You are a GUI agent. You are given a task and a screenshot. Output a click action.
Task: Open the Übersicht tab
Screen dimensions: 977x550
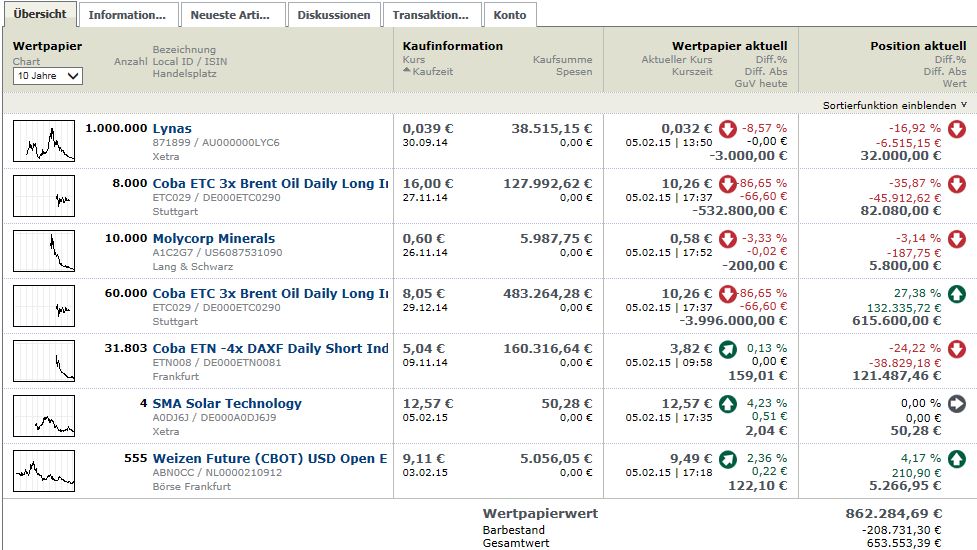pyautogui.click(x=40, y=14)
